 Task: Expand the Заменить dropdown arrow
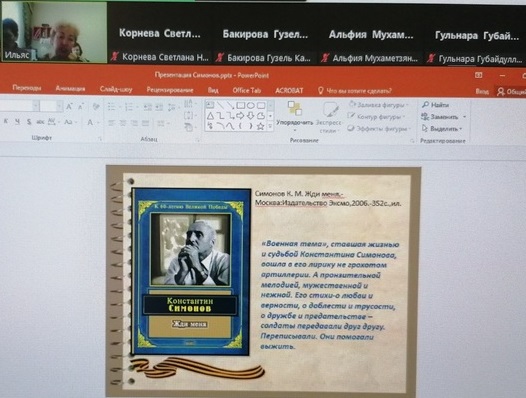(465, 117)
